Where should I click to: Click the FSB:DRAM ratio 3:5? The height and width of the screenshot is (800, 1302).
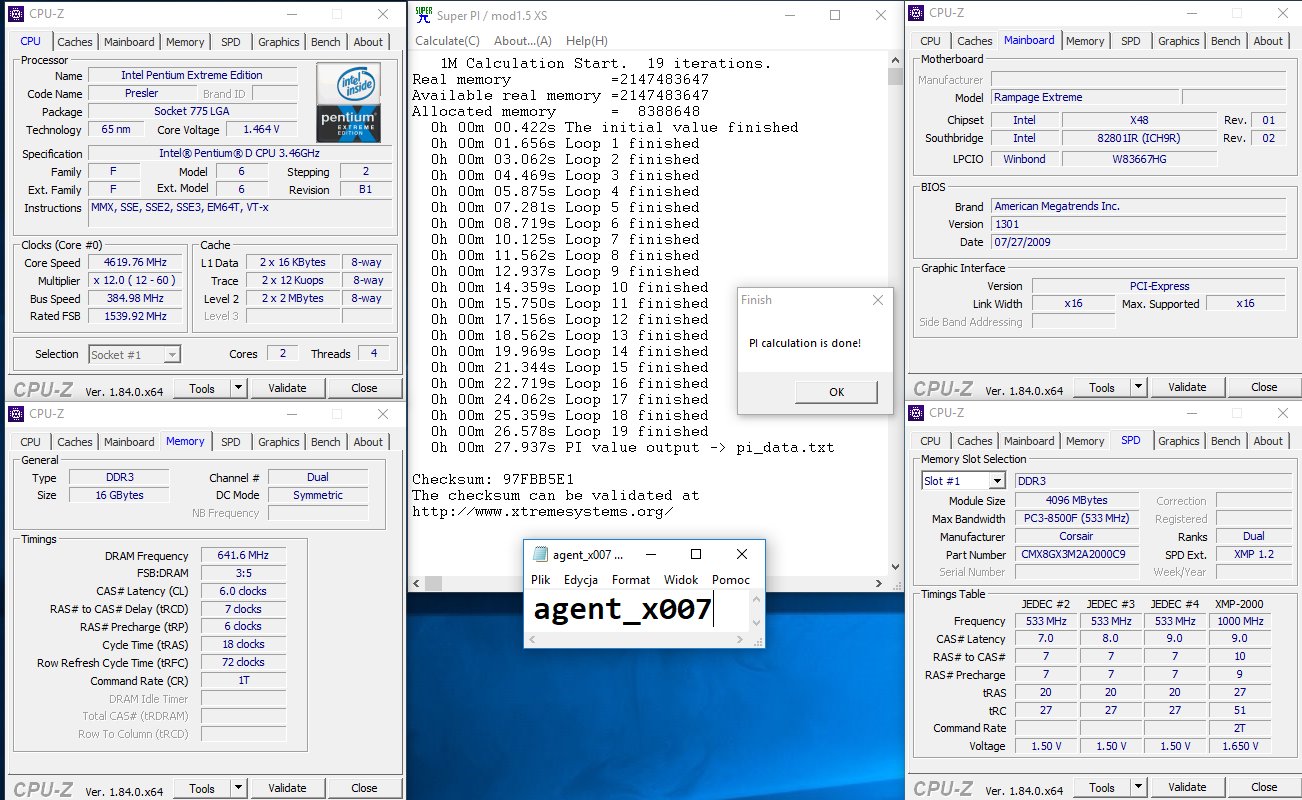243,574
